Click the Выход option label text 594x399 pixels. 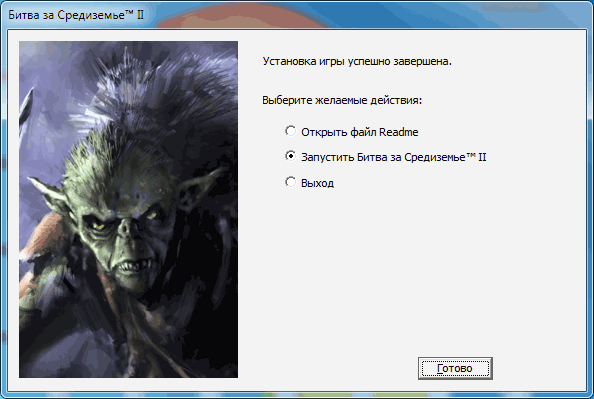coord(317,183)
